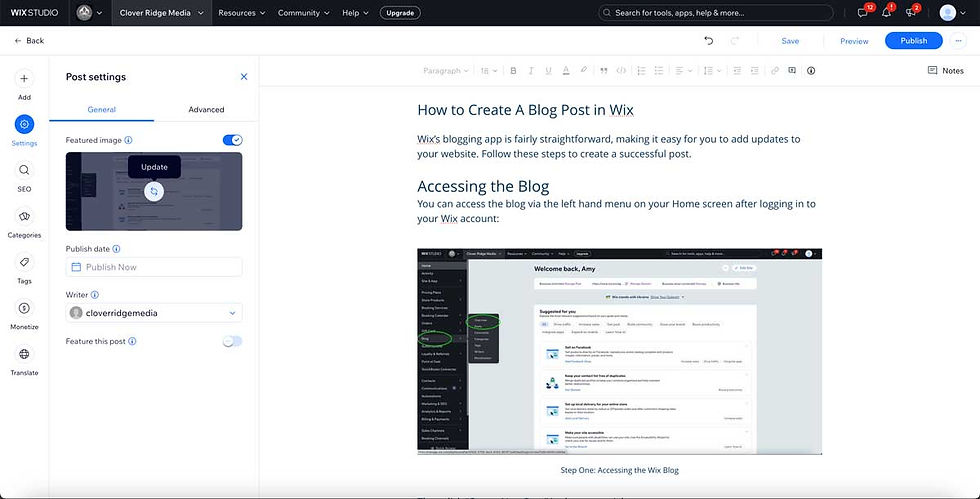Close the Post settings panel
Viewport: 980px width, 499px height.
244,77
